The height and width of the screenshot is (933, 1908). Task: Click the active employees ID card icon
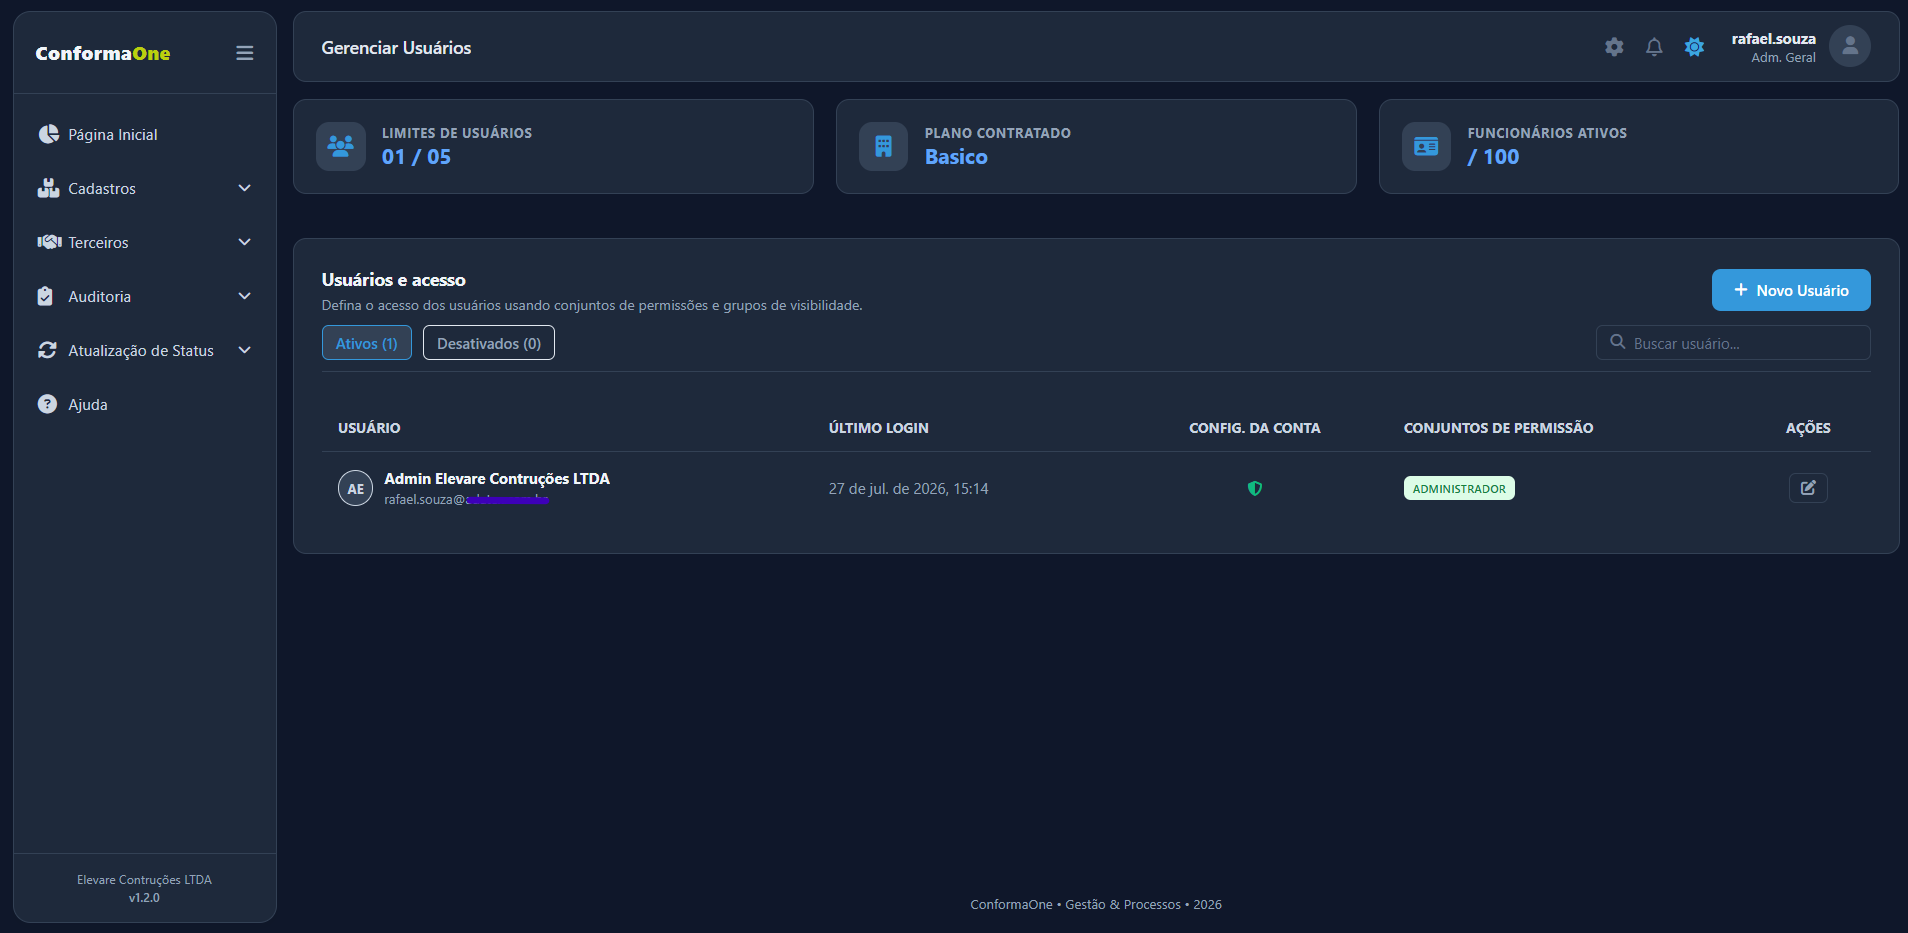point(1426,146)
